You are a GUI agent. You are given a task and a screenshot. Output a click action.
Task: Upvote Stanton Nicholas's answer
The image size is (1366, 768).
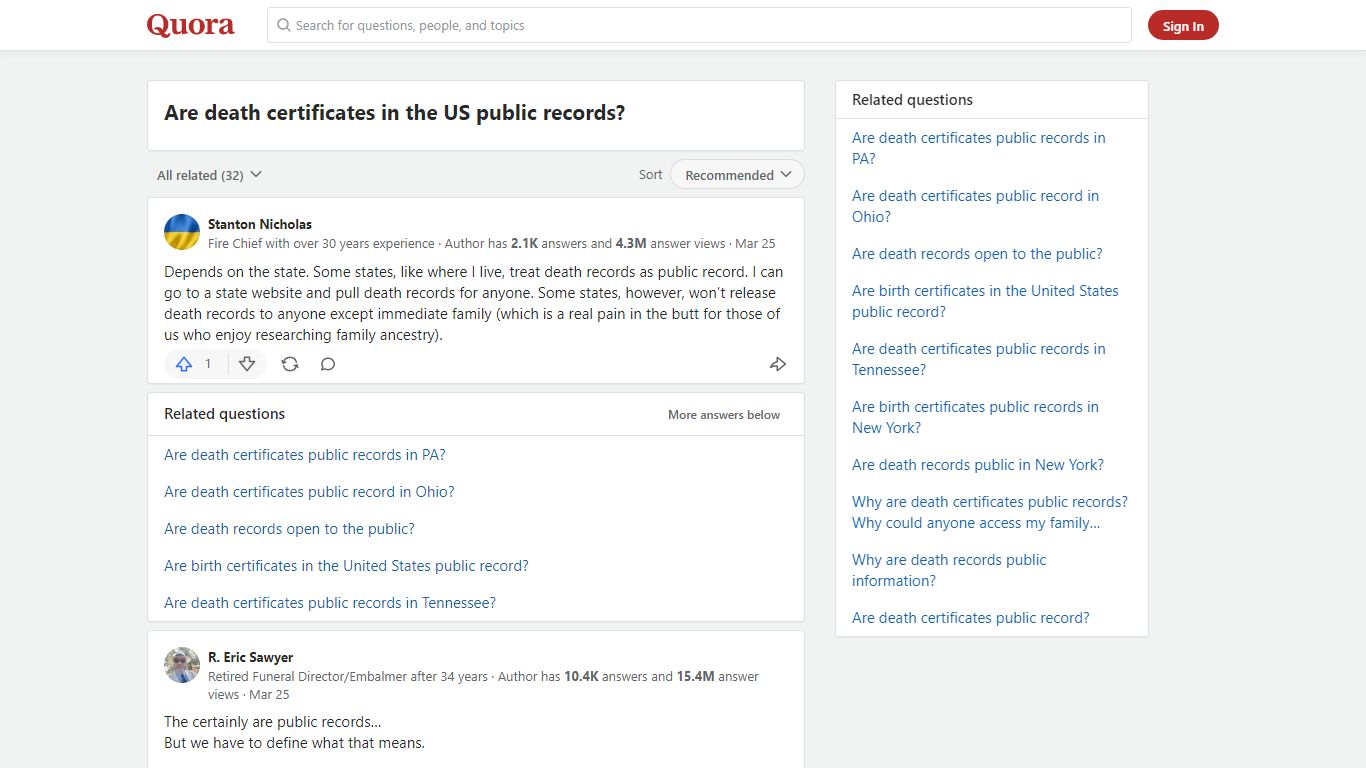pos(184,364)
